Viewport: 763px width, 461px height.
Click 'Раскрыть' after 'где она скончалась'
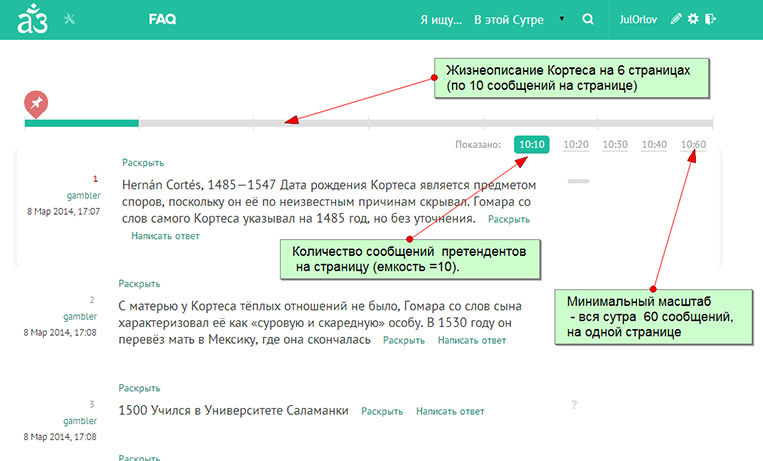[403, 341]
